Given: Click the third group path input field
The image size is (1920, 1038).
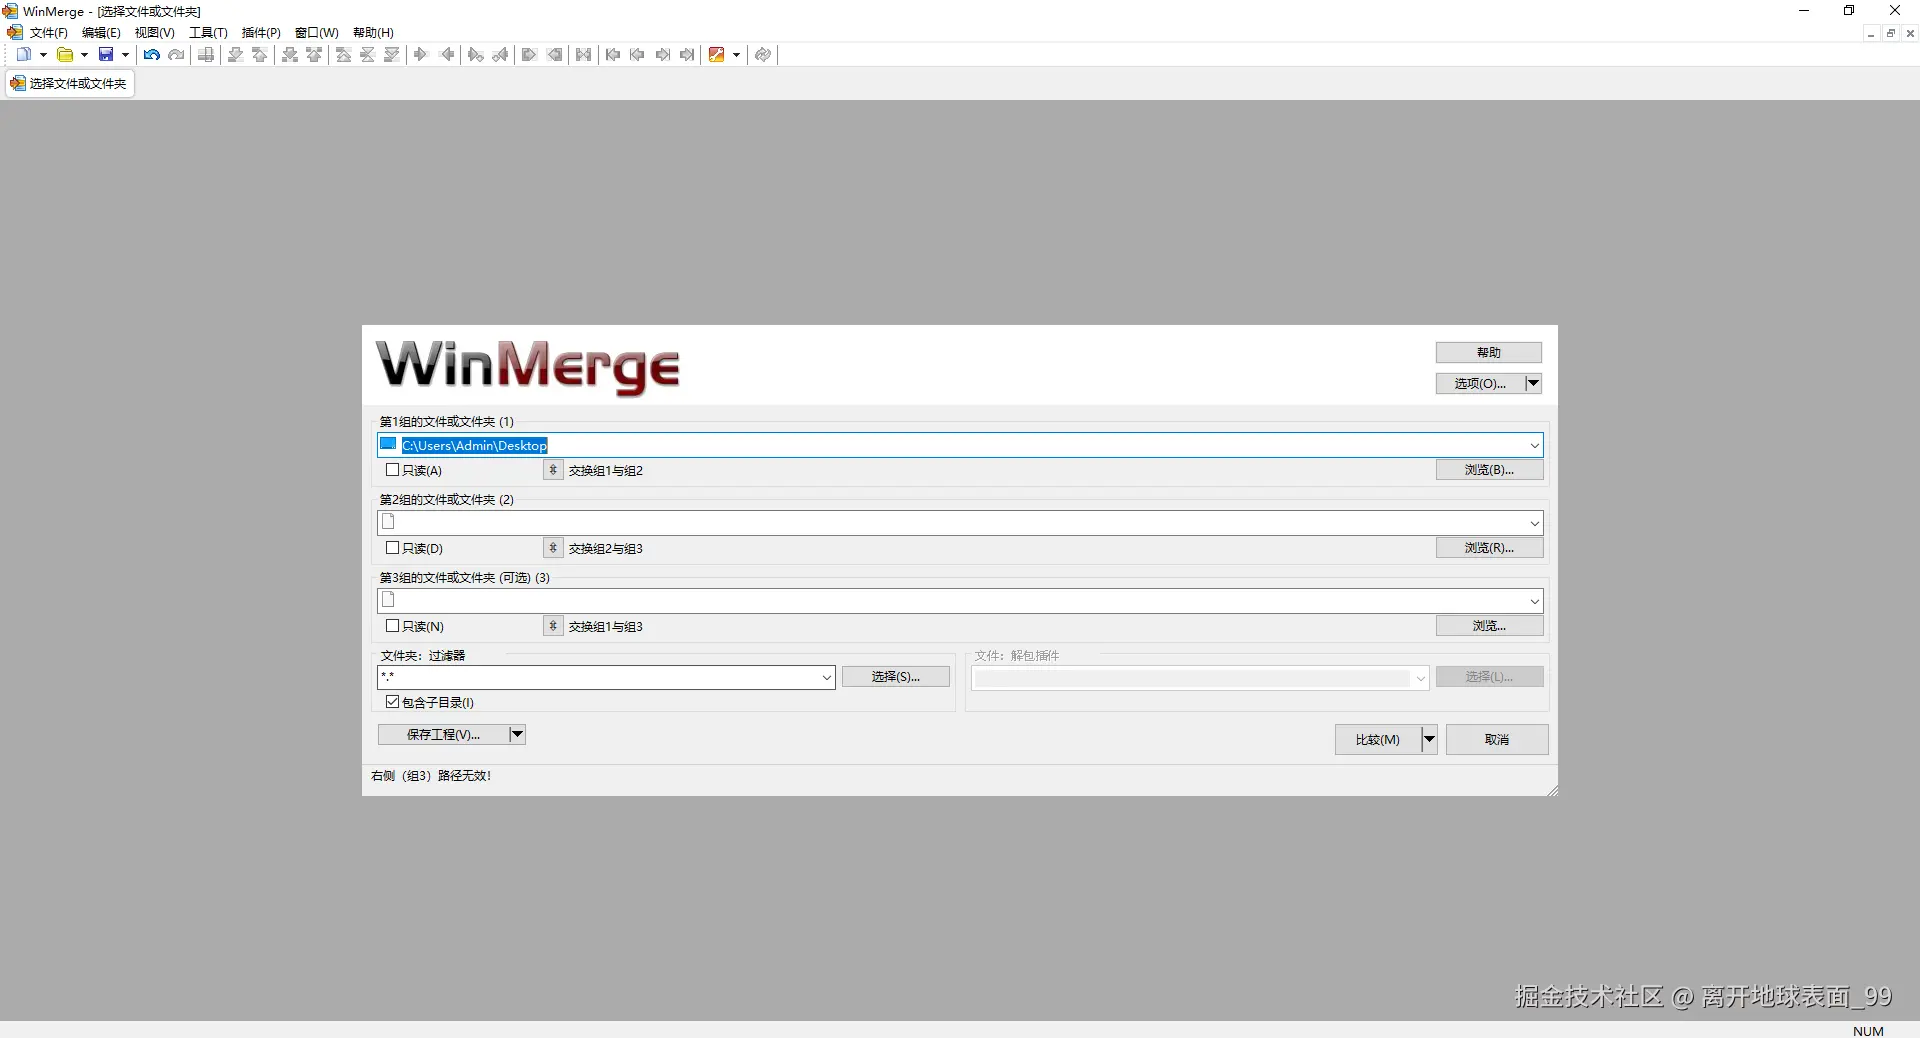Looking at the screenshot, I should [x=962, y=601].
